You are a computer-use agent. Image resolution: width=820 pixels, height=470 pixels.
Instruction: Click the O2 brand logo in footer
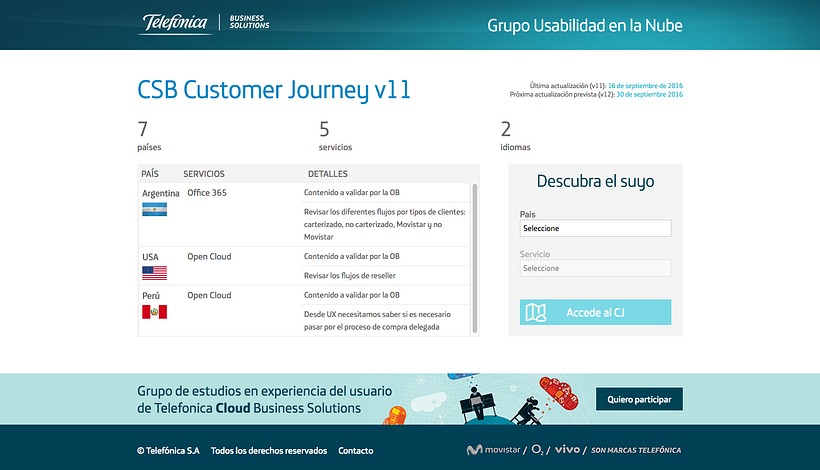[x=537, y=450]
